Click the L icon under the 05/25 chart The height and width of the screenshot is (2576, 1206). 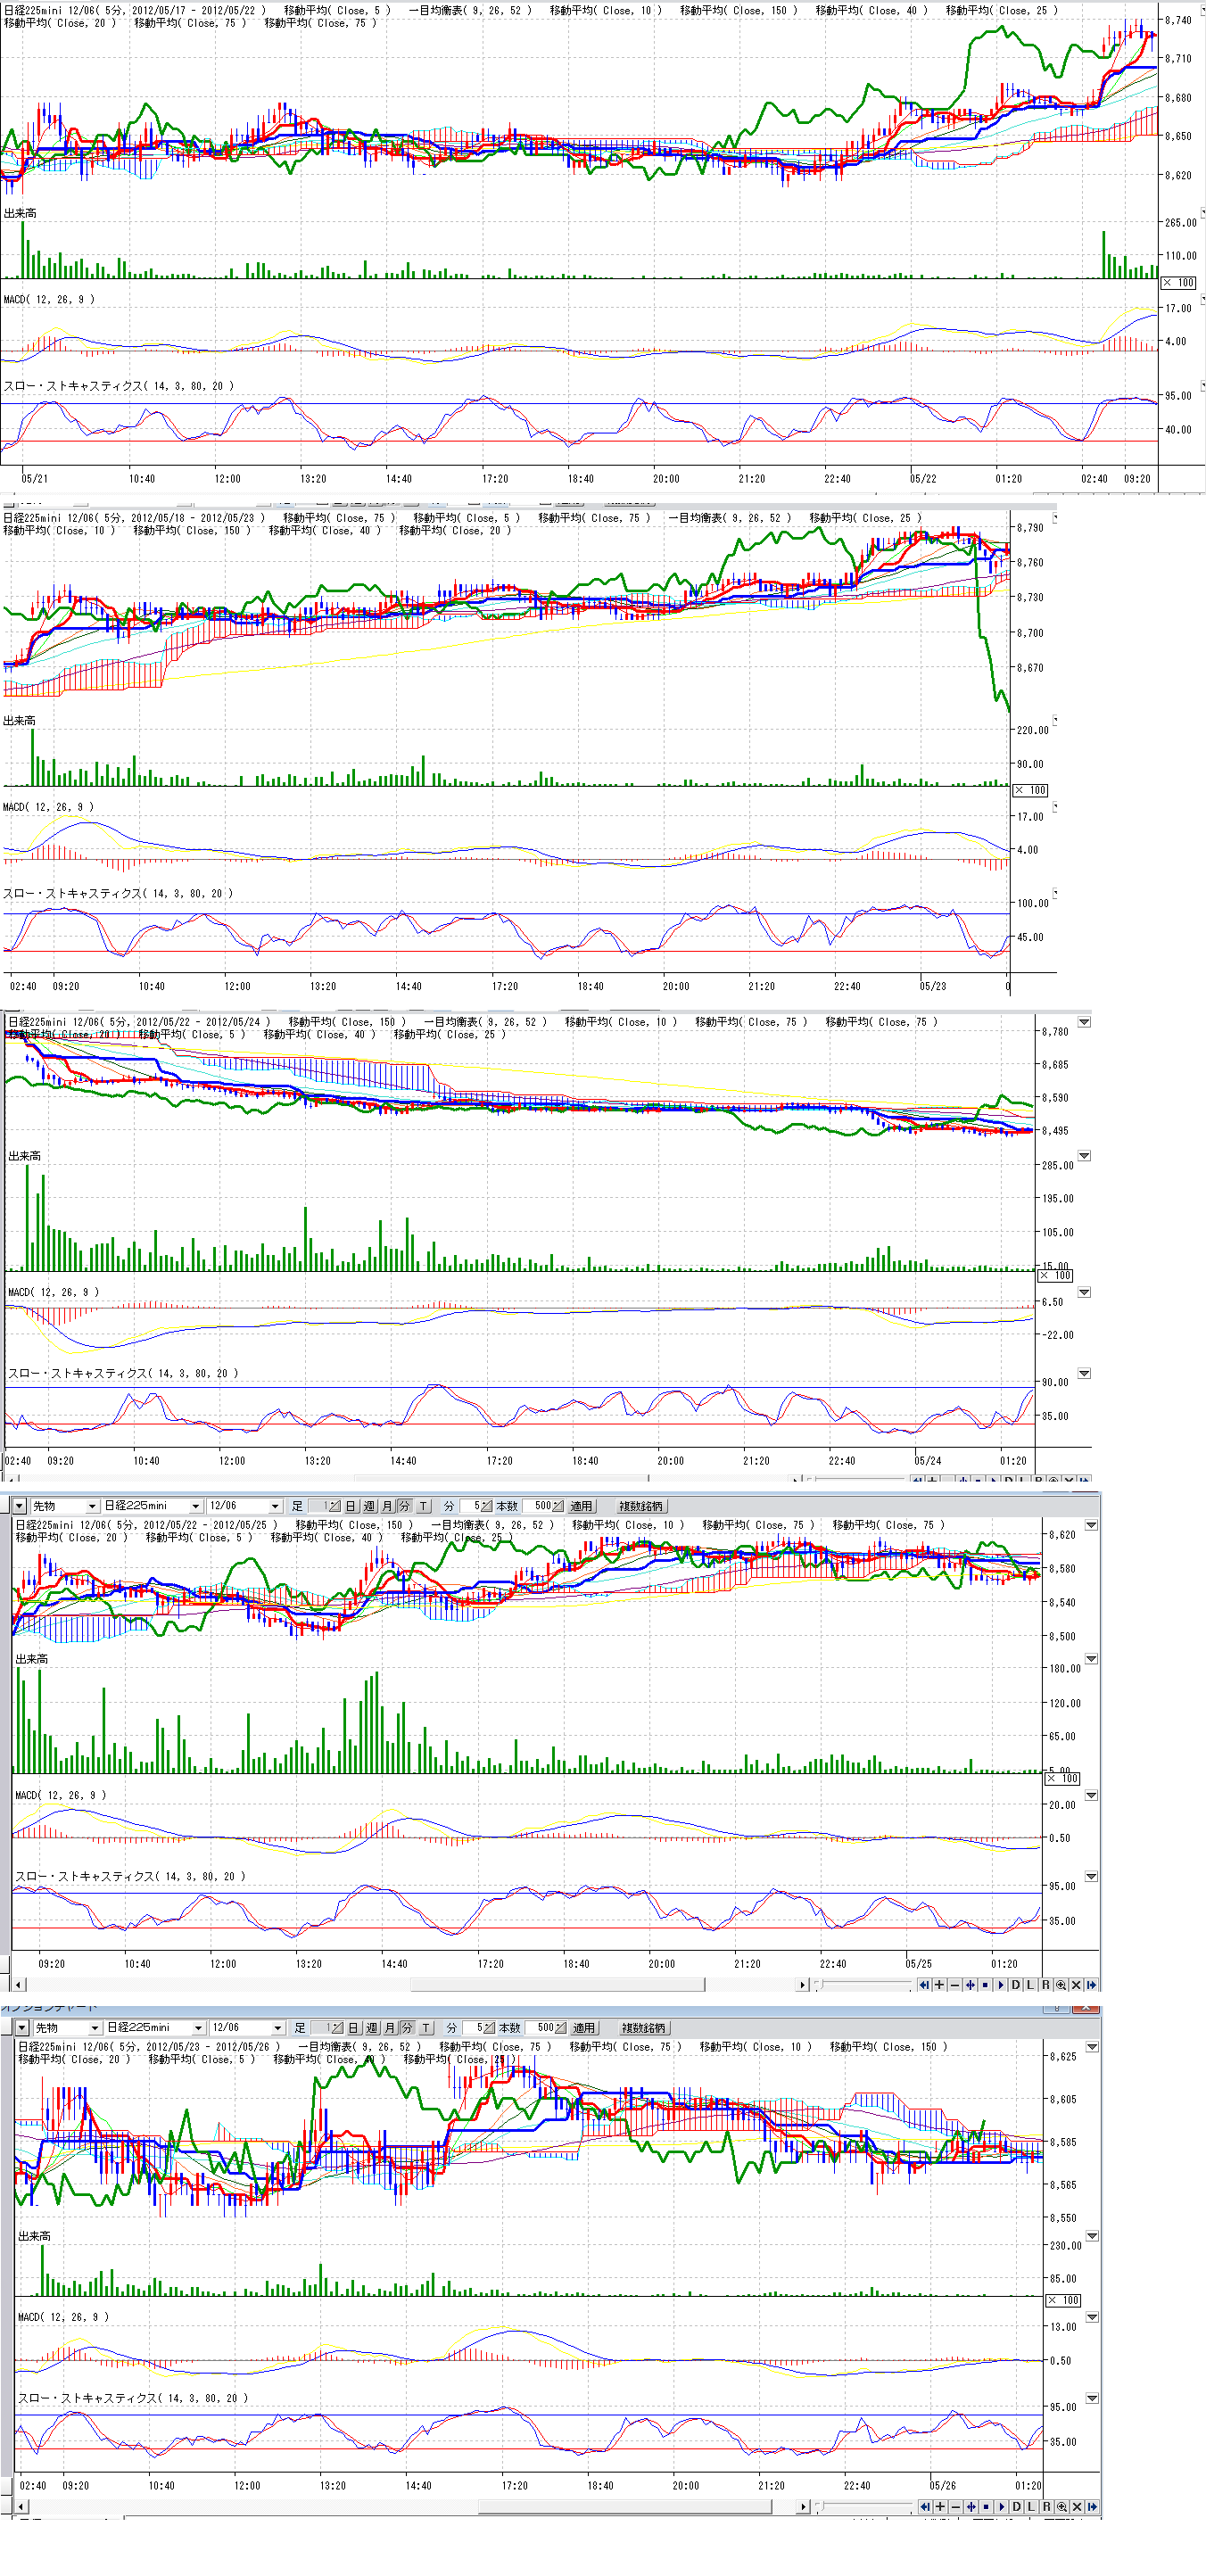tap(1031, 1985)
